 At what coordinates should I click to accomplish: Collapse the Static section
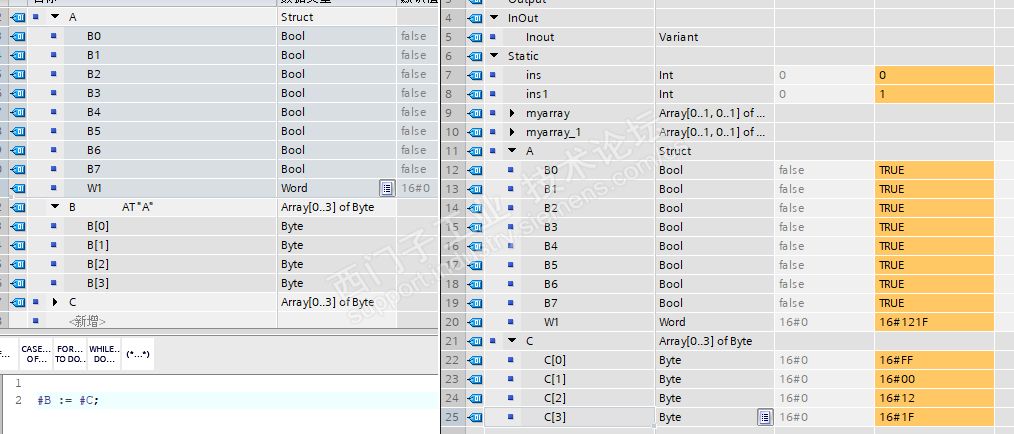pyautogui.click(x=494, y=56)
